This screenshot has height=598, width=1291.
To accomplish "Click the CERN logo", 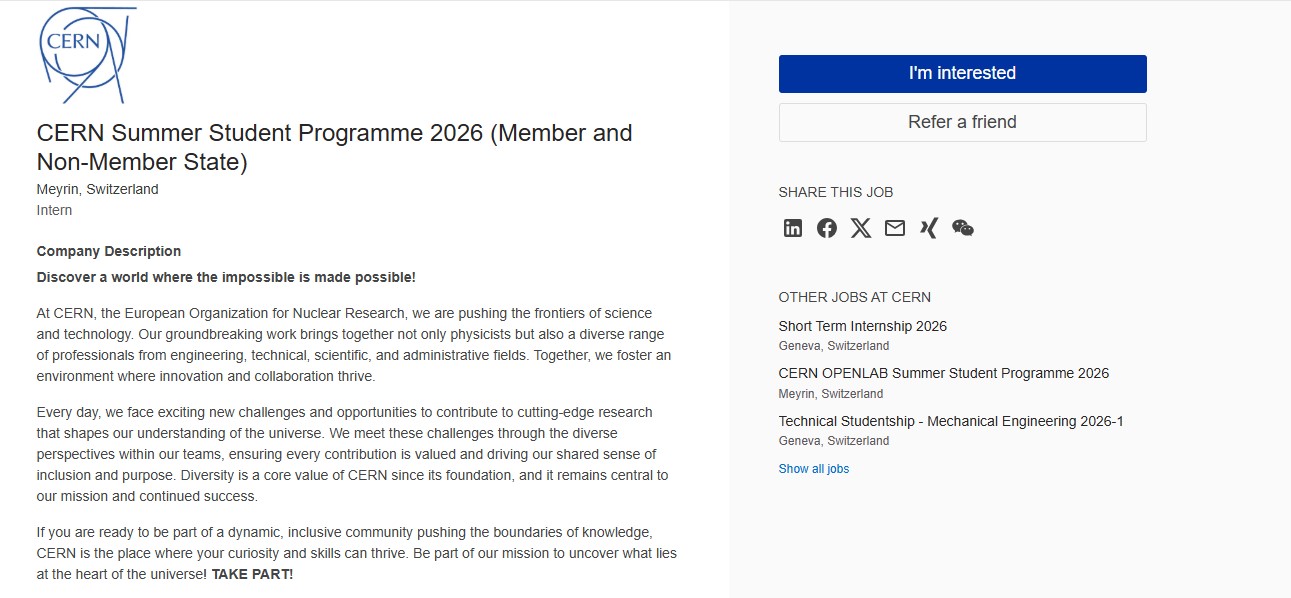I will [84, 55].
